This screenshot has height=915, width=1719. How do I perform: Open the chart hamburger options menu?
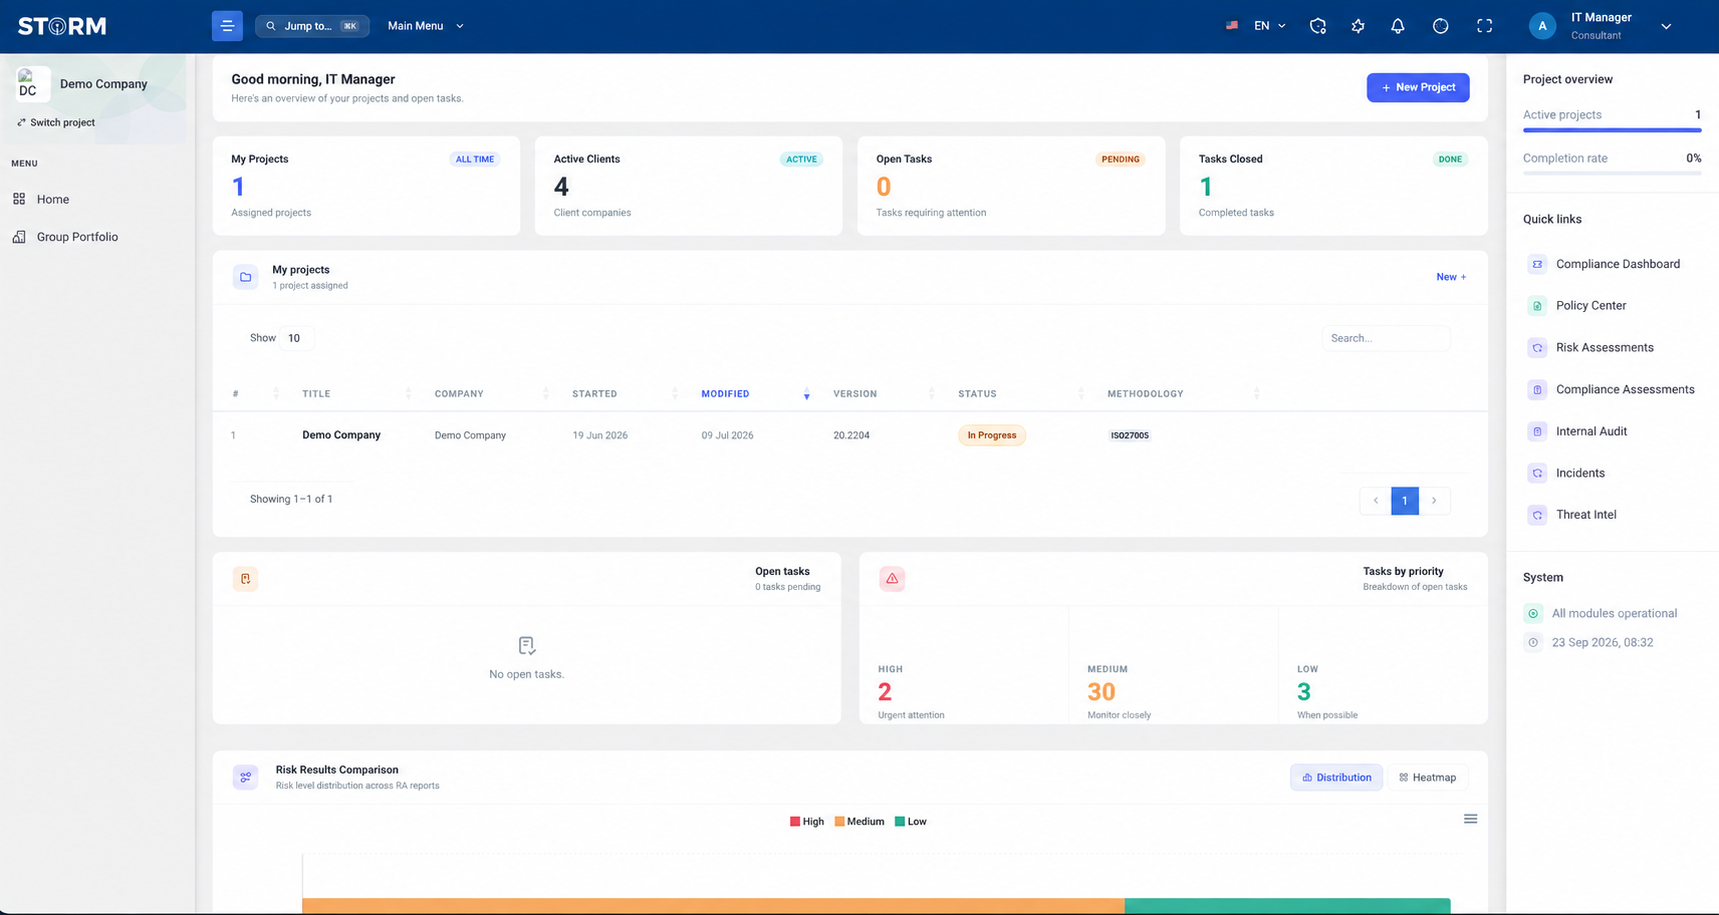coord(1470,819)
